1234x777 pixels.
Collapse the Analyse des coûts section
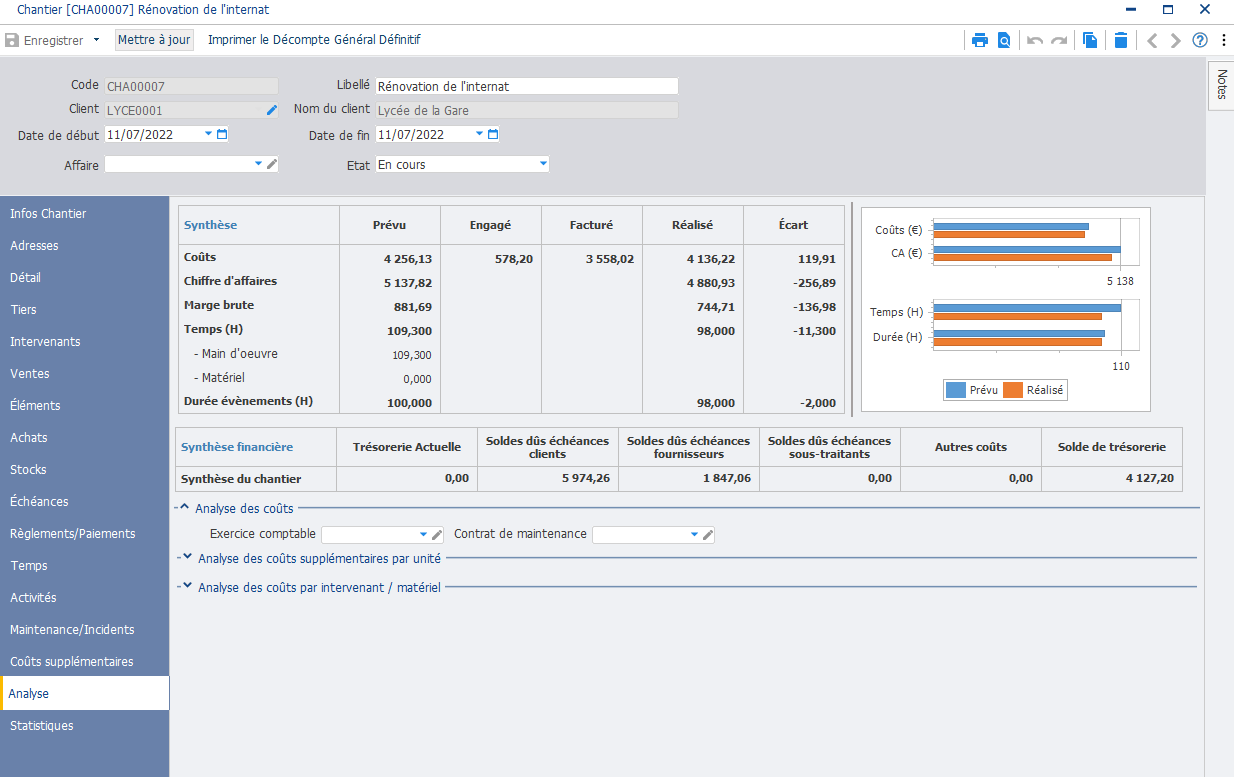185,508
